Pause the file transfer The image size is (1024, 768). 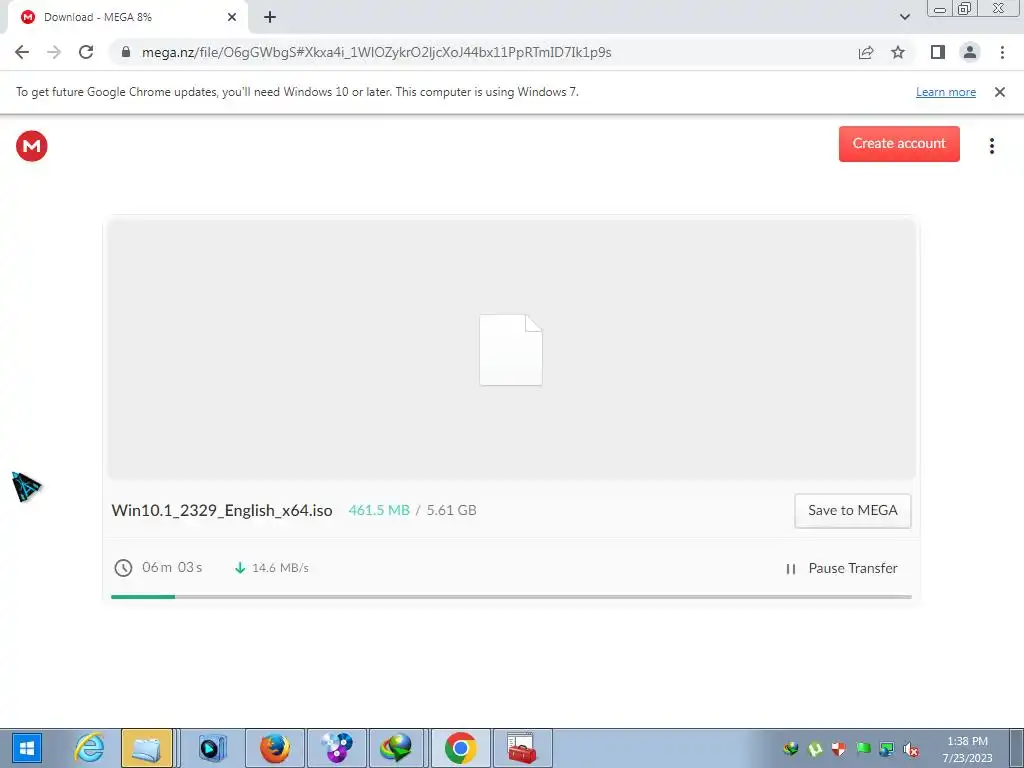tap(842, 568)
